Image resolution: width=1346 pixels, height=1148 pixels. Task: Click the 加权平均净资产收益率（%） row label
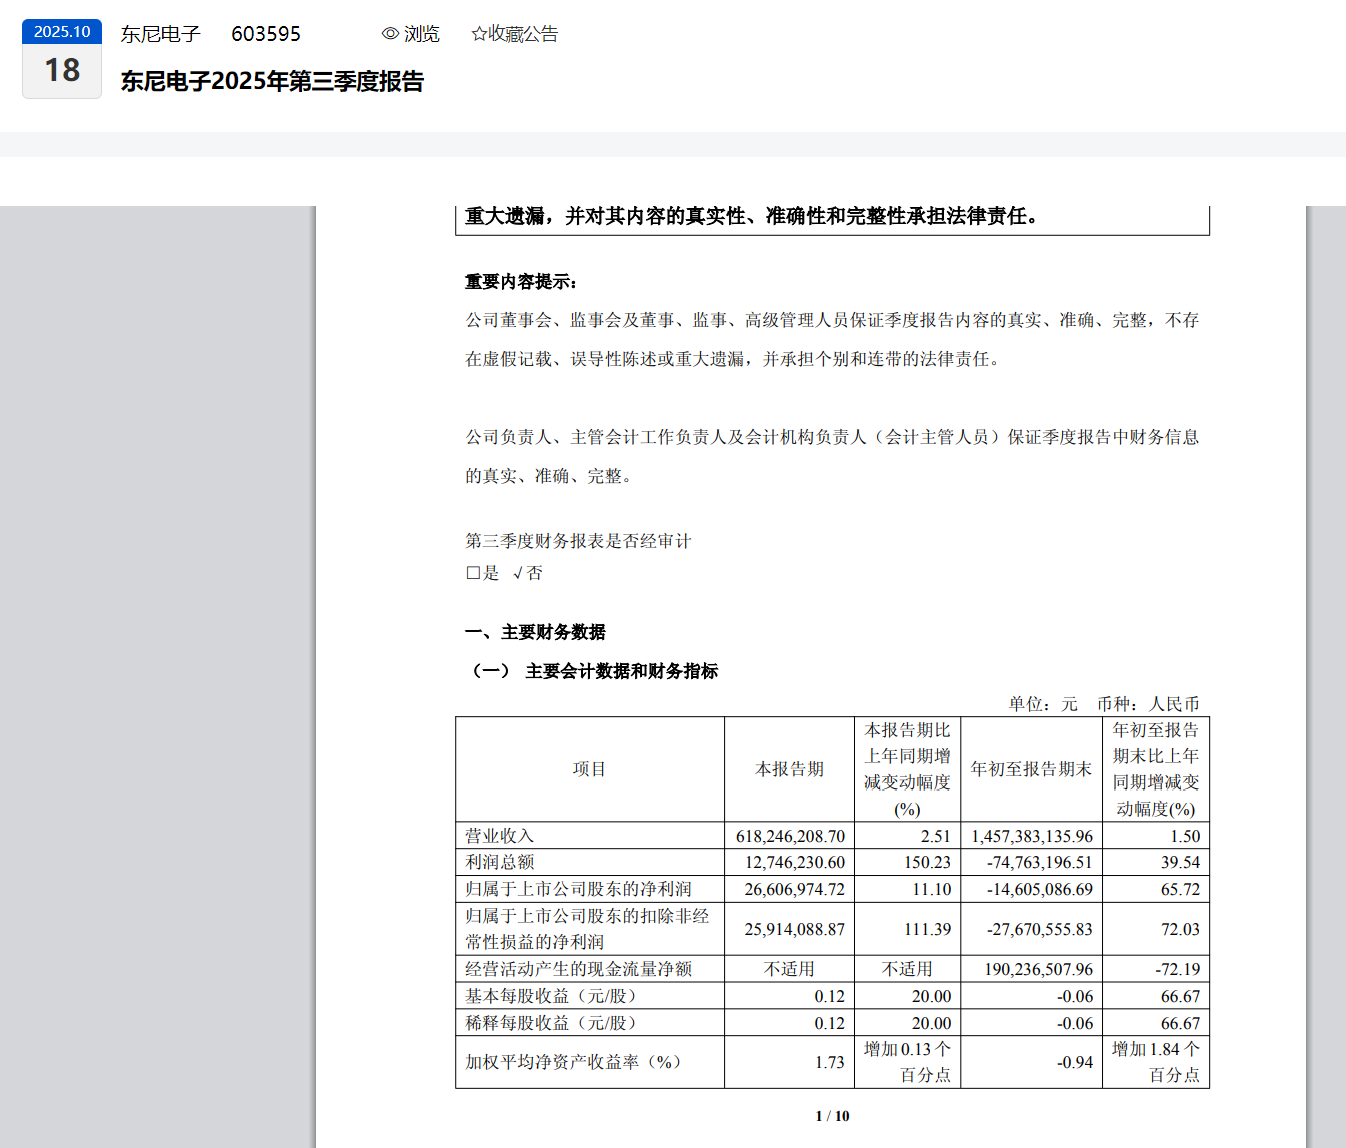click(x=574, y=1062)
